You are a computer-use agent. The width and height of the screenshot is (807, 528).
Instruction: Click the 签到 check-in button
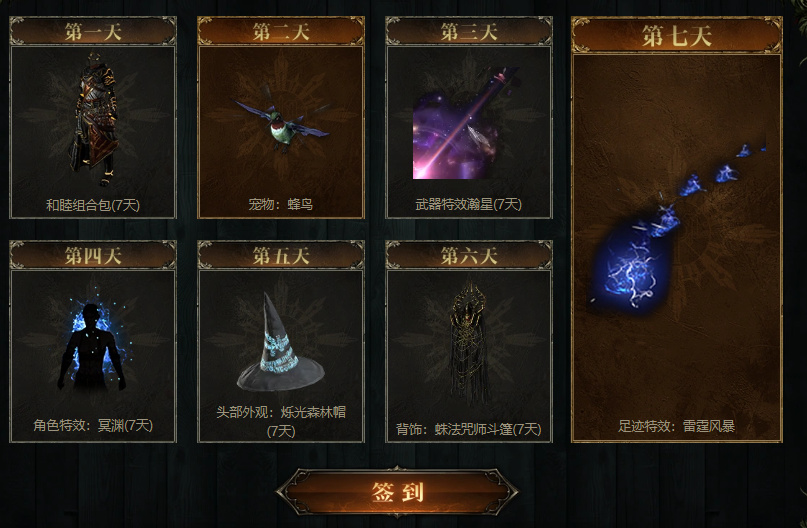point(397,492)
